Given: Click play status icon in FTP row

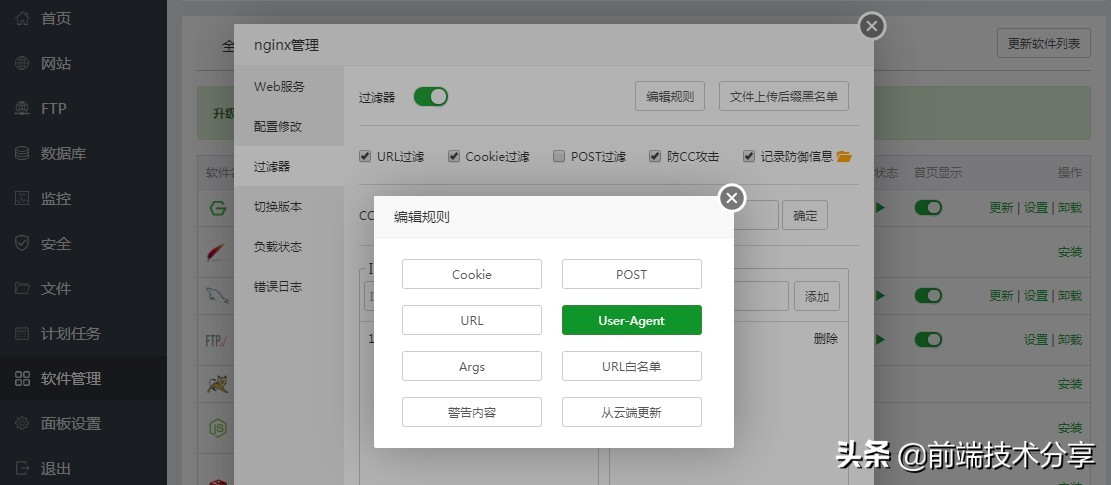Looking at the screenshot, I should 880,340.
